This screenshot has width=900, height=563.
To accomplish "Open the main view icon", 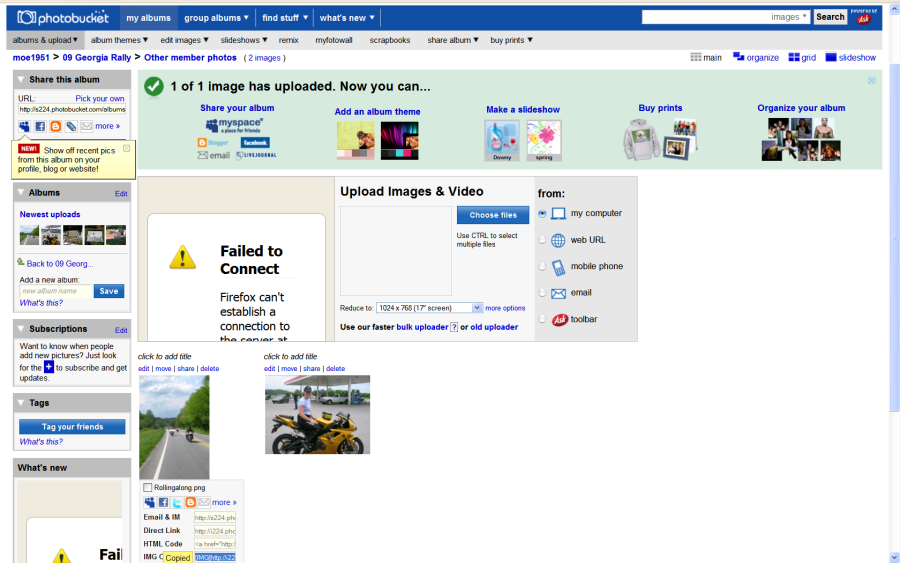I will tap(696, 57).
